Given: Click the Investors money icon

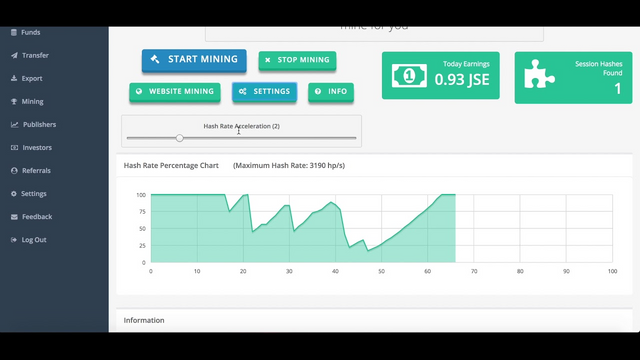Looking at the screenshot, I should pos(14,147).
